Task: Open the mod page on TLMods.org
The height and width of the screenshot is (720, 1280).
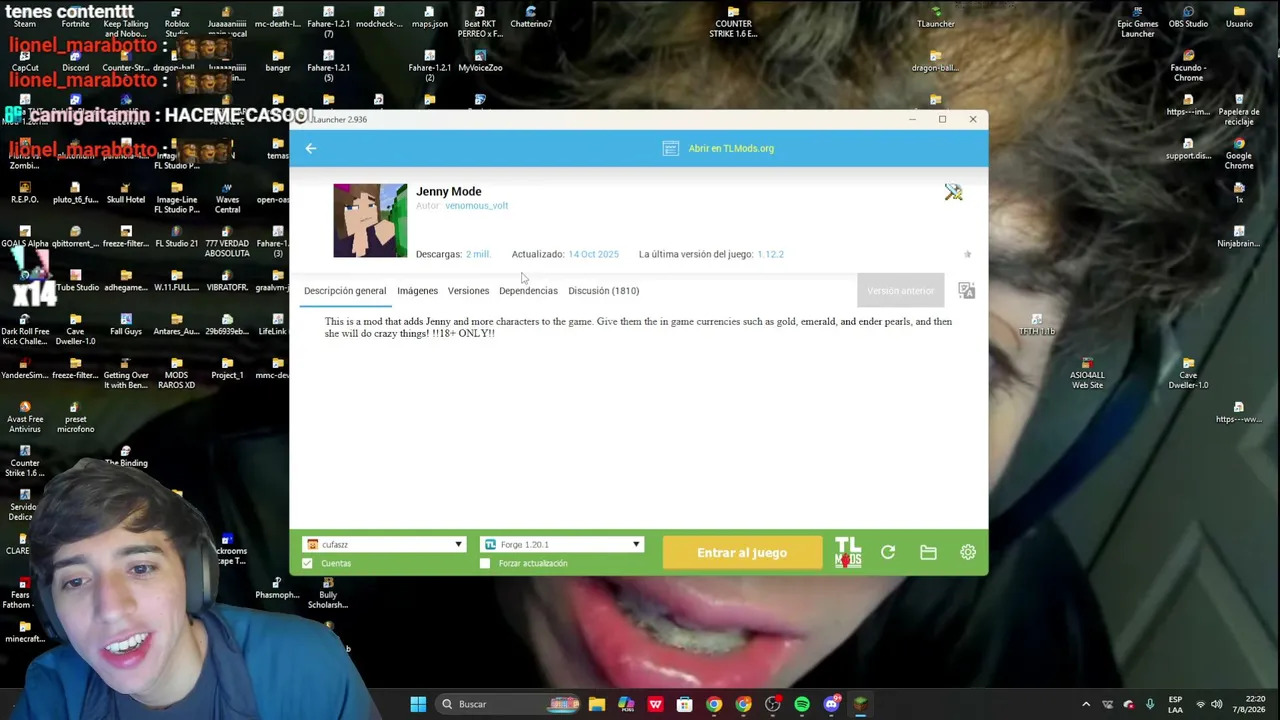Action: coord(719,148)
